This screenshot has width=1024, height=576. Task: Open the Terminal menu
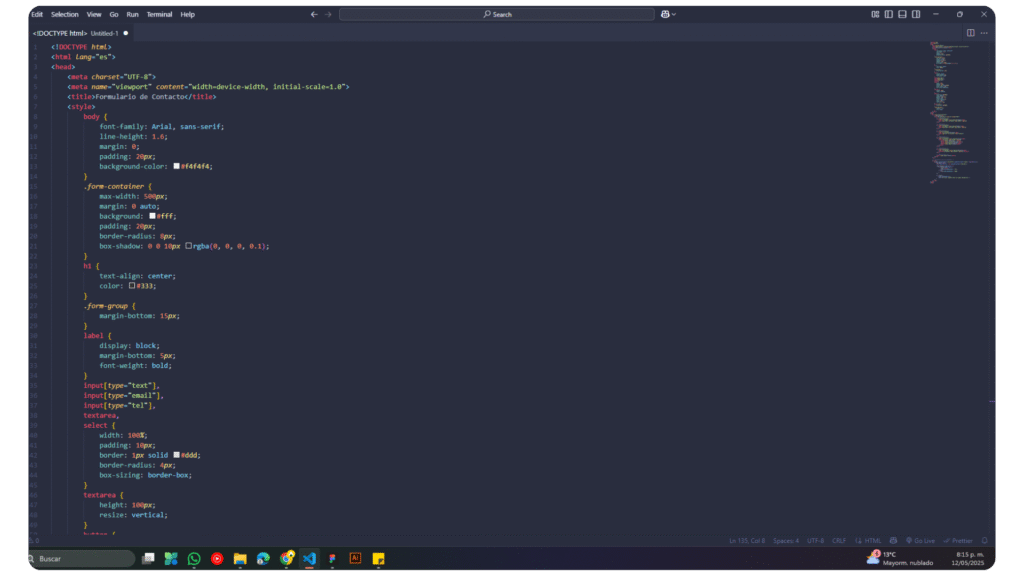pyautogui.click(x=159, y=14)
